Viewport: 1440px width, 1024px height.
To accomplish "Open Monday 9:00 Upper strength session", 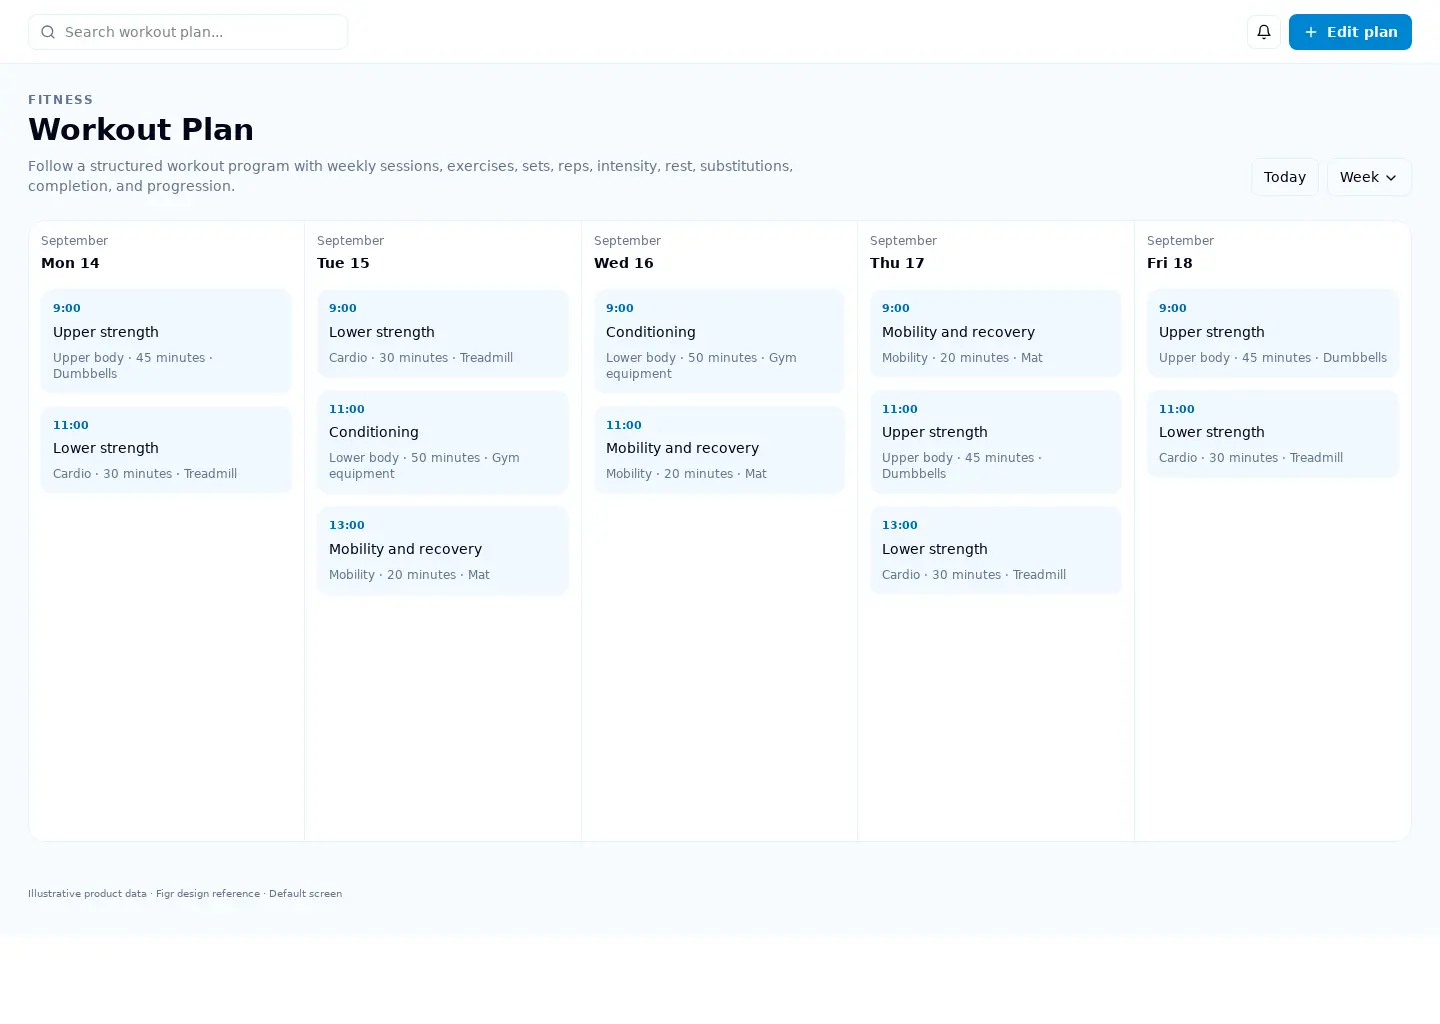I will (x=166, y=341).
